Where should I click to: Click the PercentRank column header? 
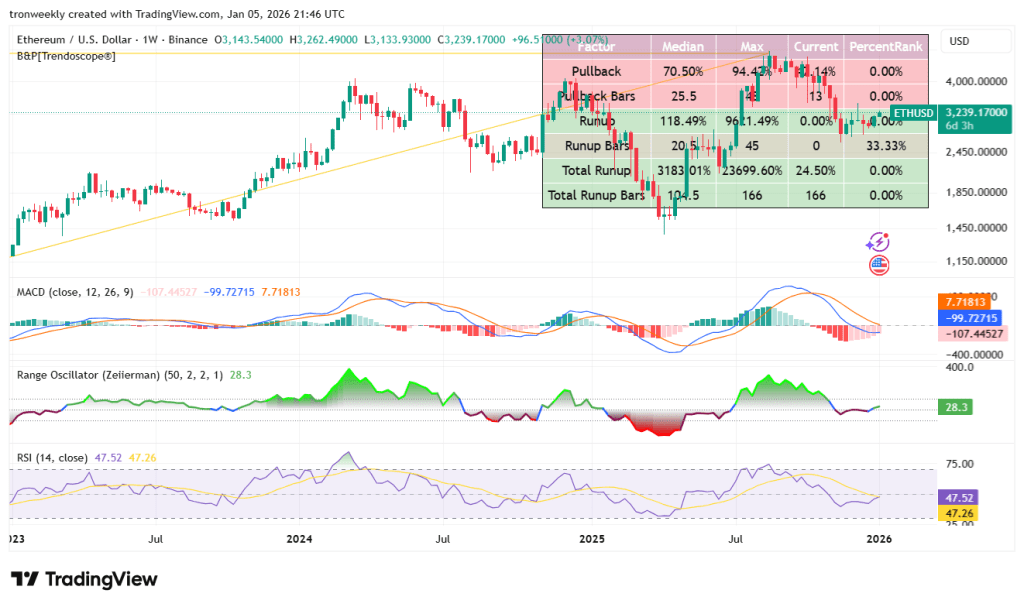pyautogui.click(x=886, y=46)
